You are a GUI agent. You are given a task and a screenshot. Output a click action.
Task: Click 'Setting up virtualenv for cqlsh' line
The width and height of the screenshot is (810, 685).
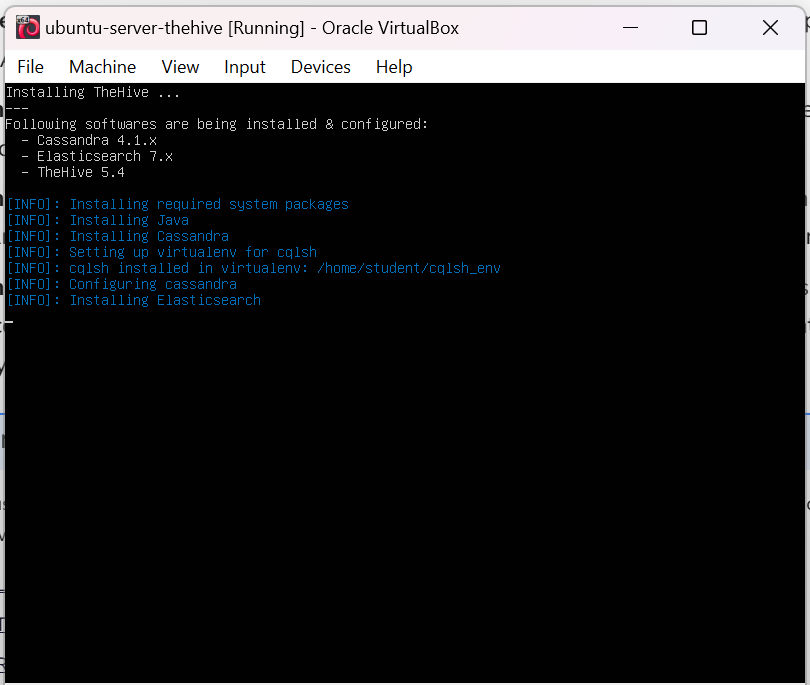pos(162,252)
